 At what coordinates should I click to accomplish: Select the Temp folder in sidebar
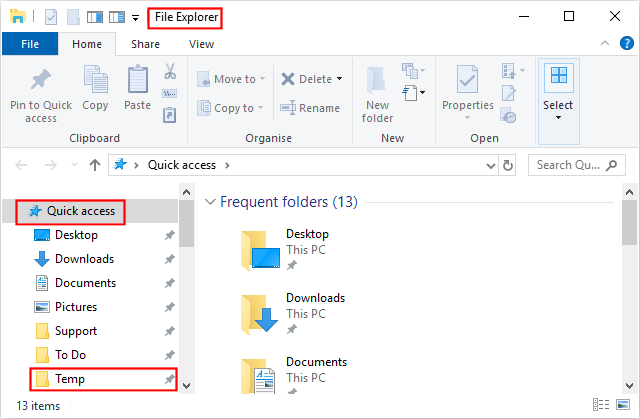point(71,379)
